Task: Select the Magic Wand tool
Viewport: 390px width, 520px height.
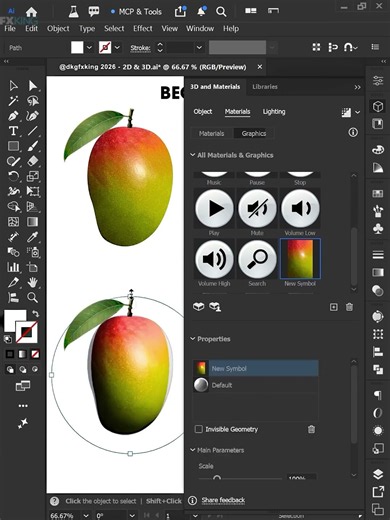Action: pyautogui.click(x=13, y=101)
